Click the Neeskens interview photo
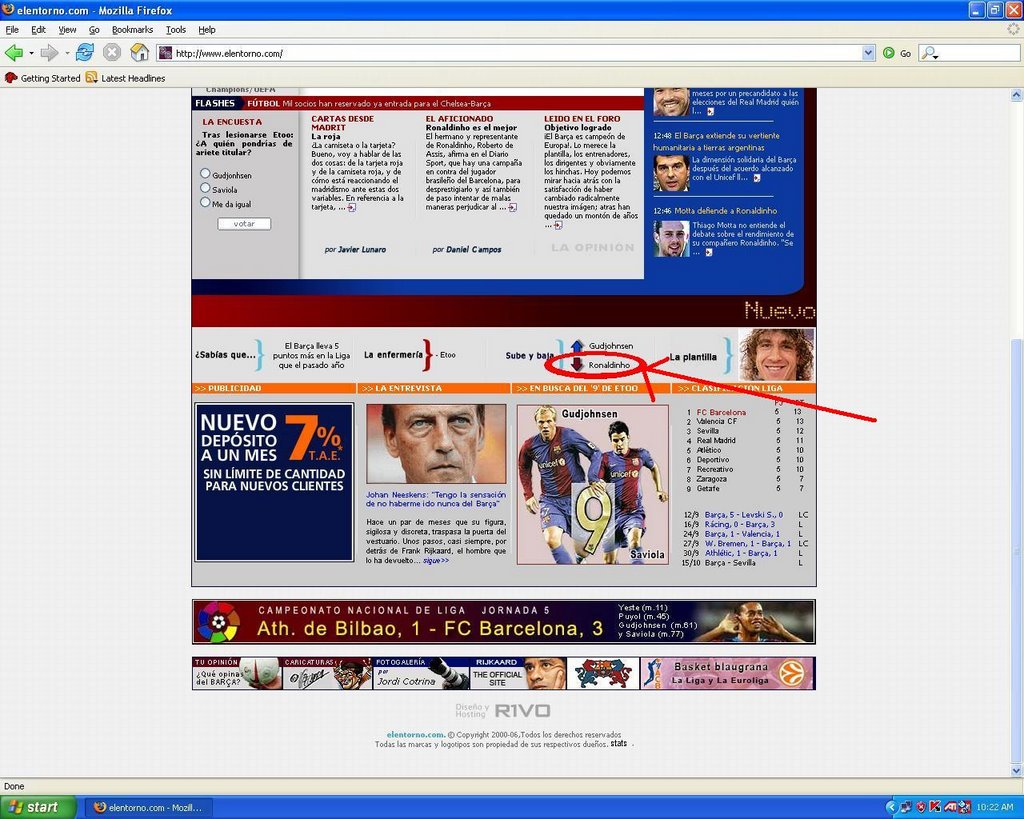Viewport: 1024px width, 819px height. point(436,444)
